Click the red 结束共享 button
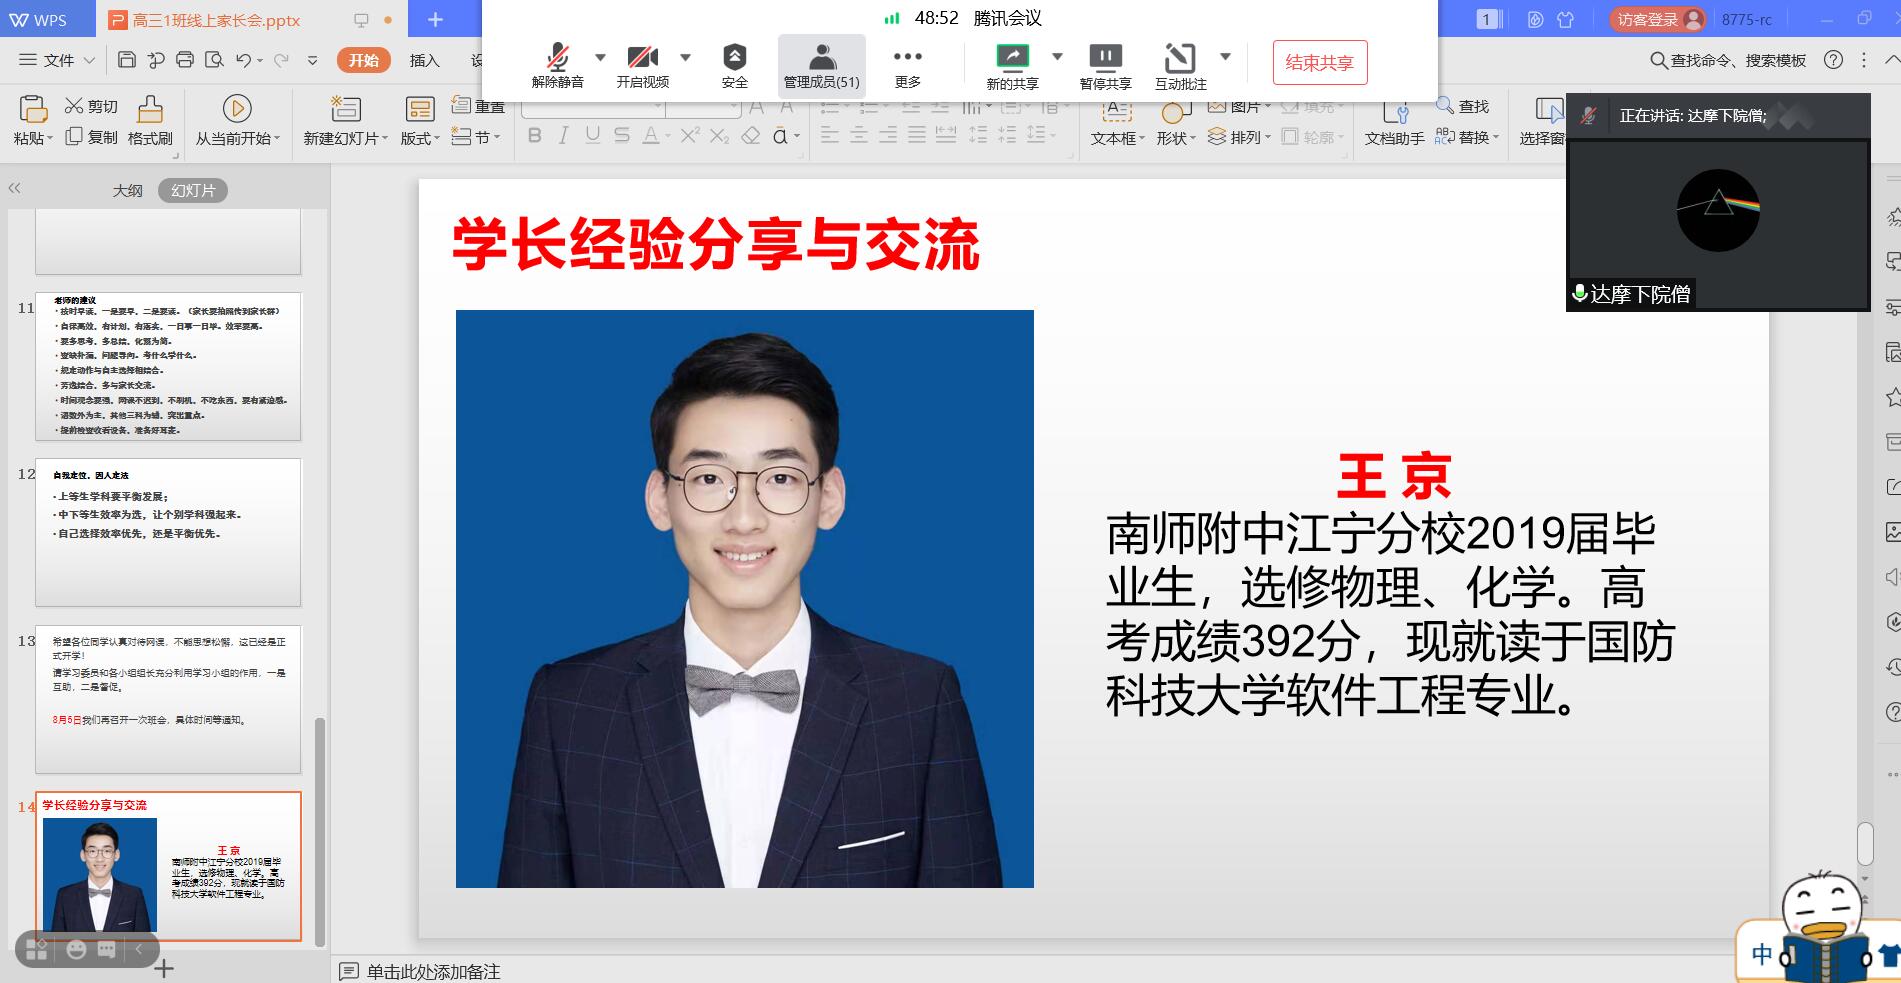Screen dimensions: 1901x983 coord(1319,63)
